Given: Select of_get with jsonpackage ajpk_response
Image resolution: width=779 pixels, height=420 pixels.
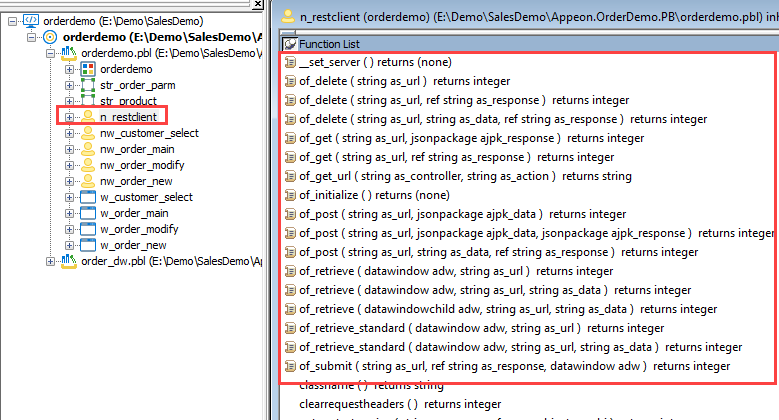Looking at the screenshot, I should coord(471,138).
